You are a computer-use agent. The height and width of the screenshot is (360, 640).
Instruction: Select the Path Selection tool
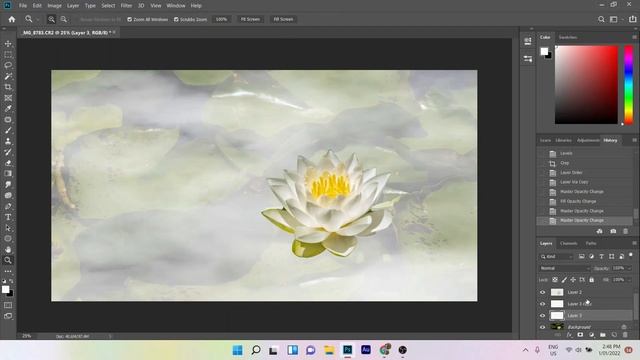point(8,228)
